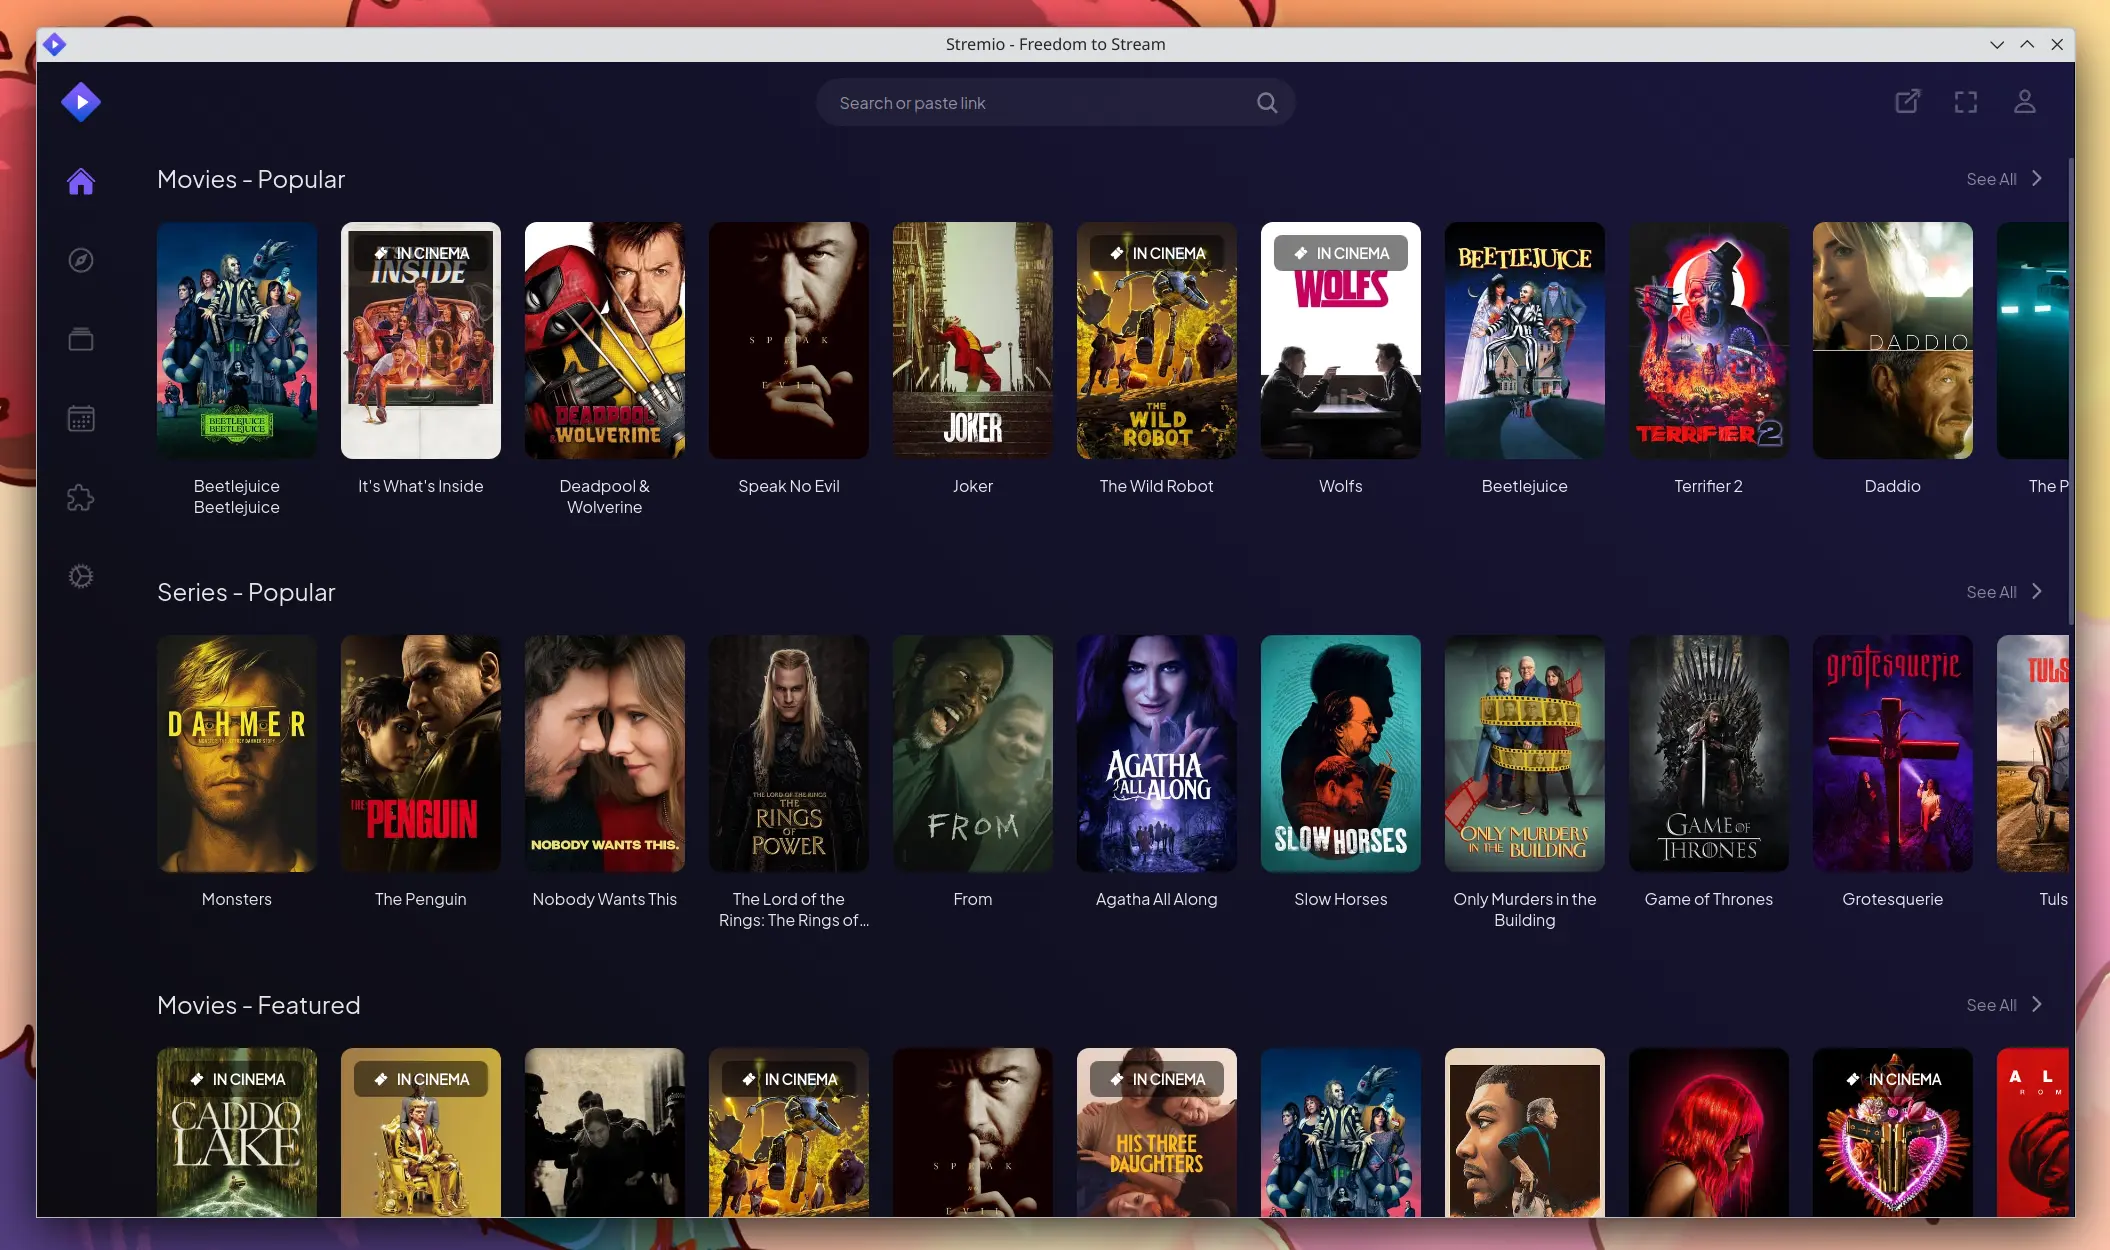Image resolution: width=2110 pixels, height=1250 pixels.
Task: Click See All for Series - Popular
Action: click(x=1991, y=592)
